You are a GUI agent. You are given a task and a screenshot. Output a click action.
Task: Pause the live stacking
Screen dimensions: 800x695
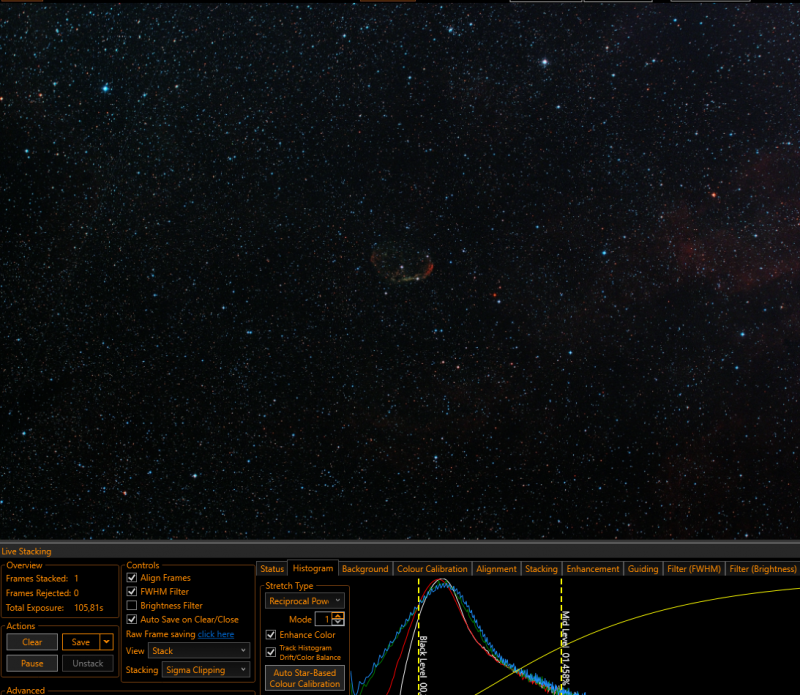point(32,663)
